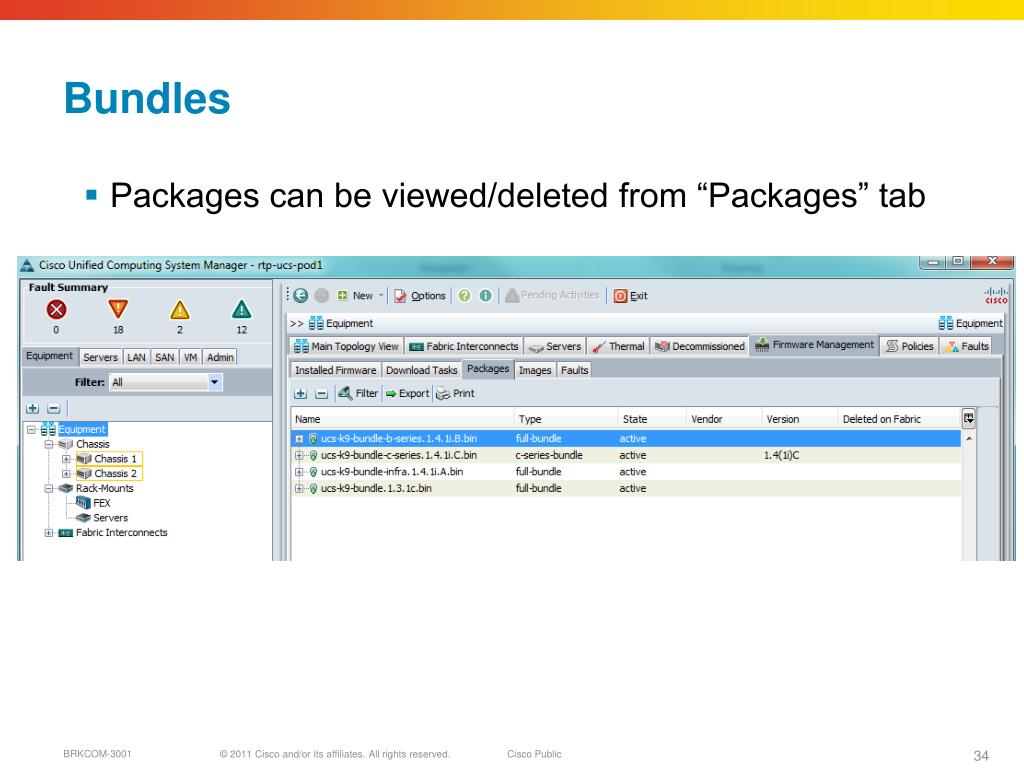Select FEX under Rack-Mounts
This screenshot has height=768, width=1024.
point(93,503)
